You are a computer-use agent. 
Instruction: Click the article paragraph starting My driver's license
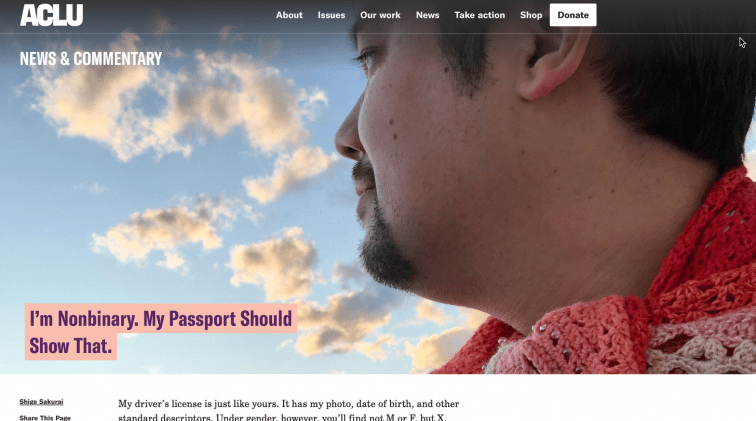[x=288, y=410]
